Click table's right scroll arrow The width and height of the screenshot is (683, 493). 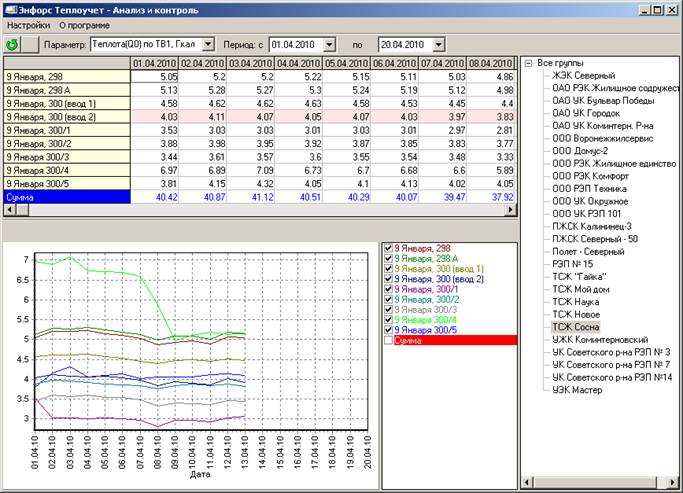510,210
